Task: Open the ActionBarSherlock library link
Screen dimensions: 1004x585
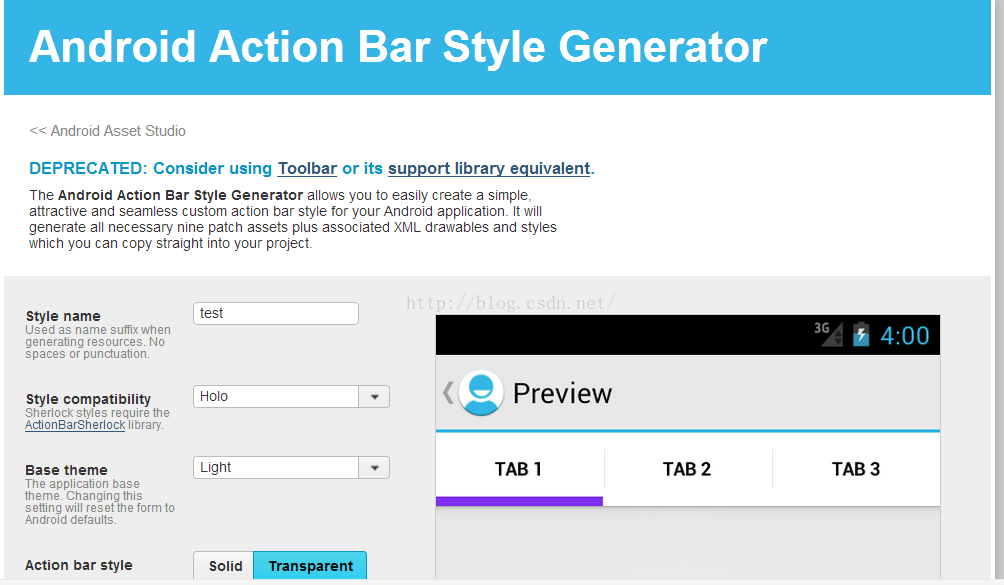Action: pos(75,425)
